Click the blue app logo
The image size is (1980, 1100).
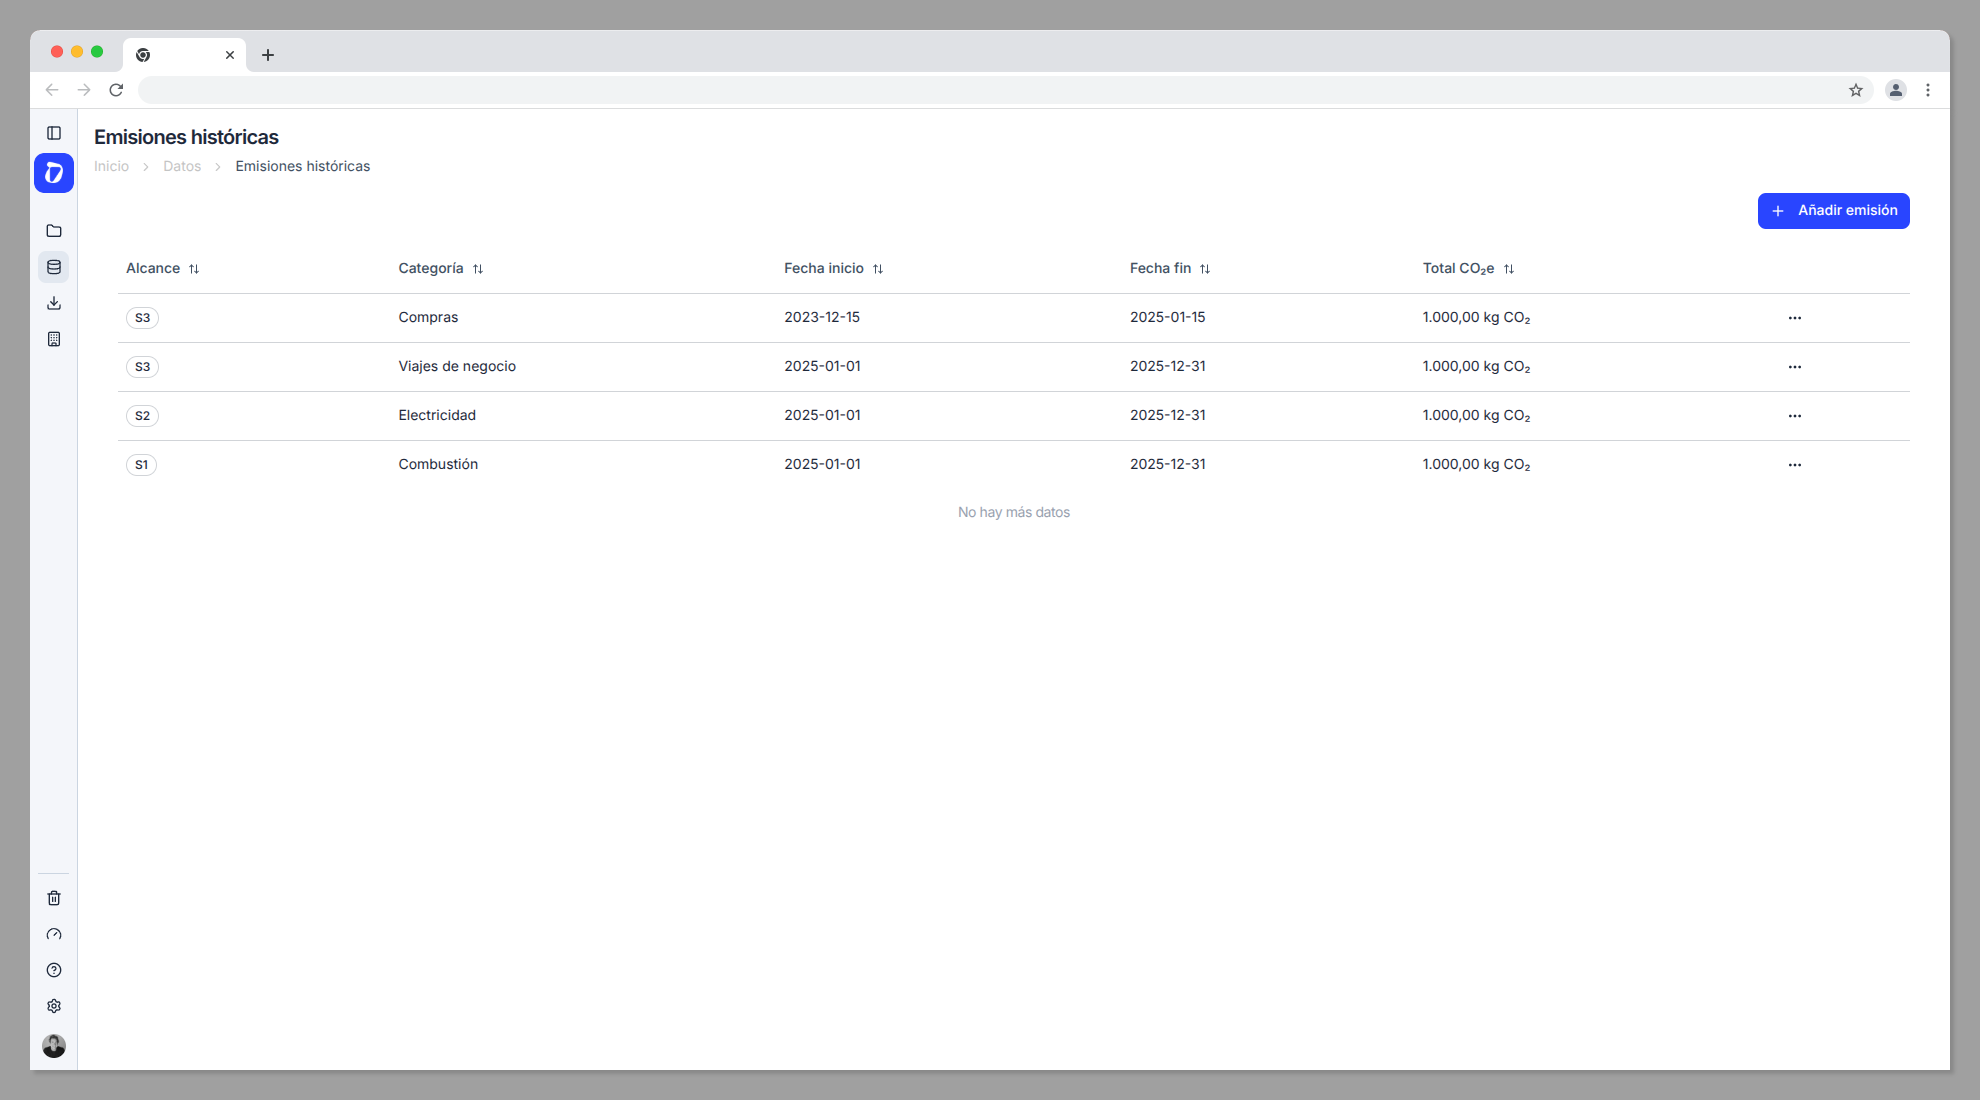click(x=54, y=173)
